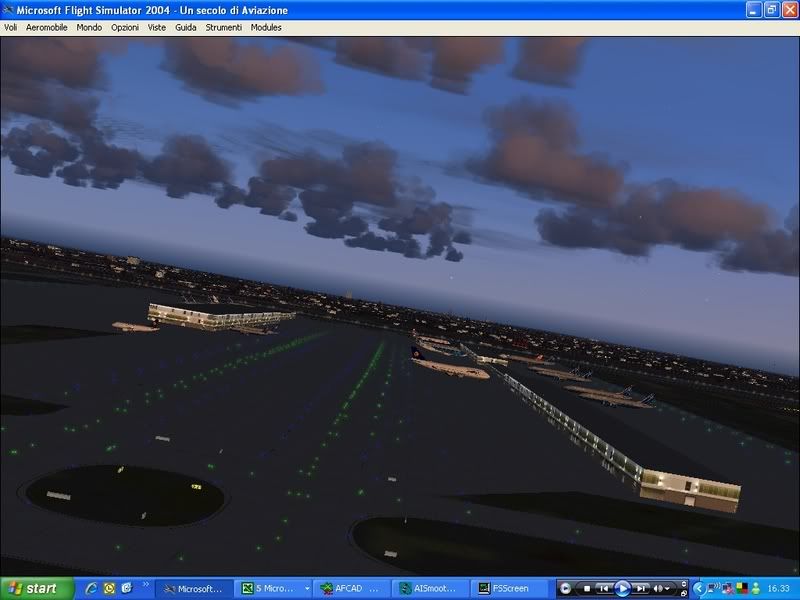Viewport: 800px width, 600px height.
Task: Expand the Excel taskbar group dropdown arrow
Action: click(307, 589)
